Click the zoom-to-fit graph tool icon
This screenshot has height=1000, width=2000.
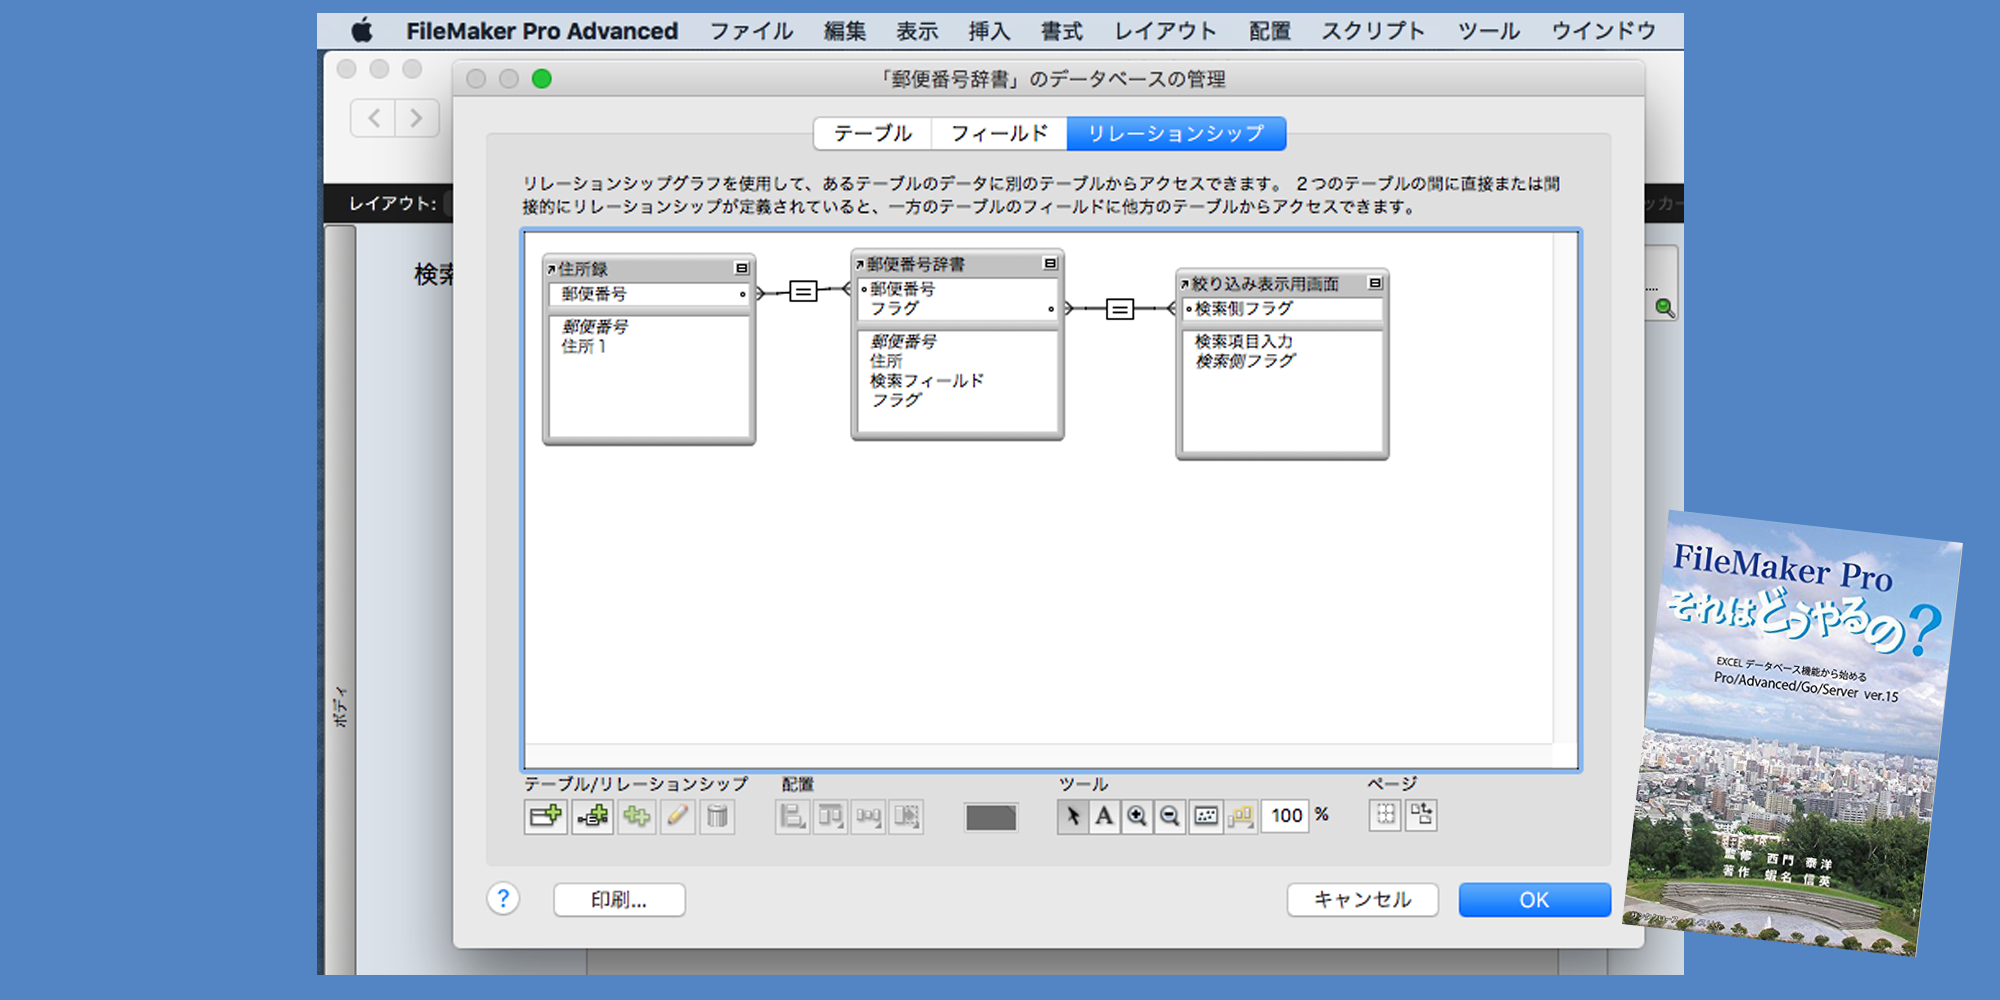point(1206,817)
